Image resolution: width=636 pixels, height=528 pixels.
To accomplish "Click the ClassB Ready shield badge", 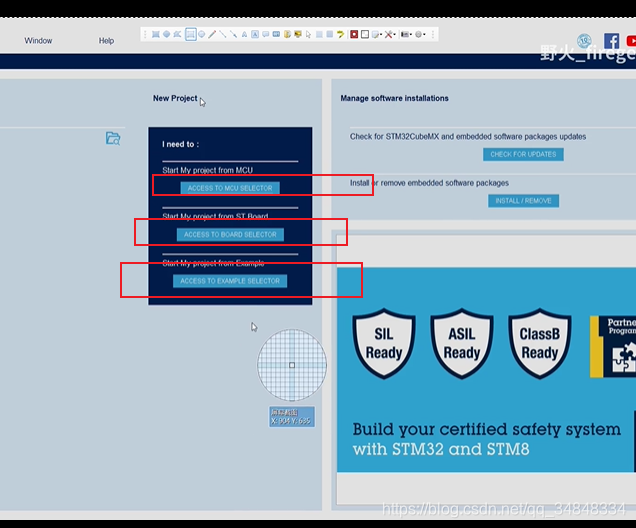I will coord(539,343).
